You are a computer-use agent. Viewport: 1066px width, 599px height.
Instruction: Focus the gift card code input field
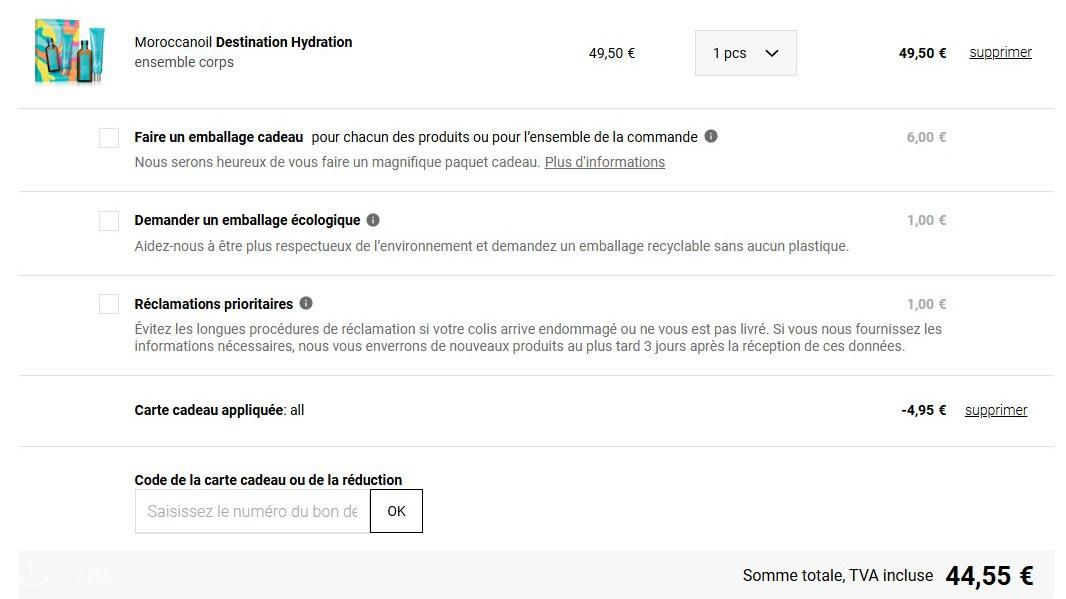pyautogui.click(x=252, y=511)
